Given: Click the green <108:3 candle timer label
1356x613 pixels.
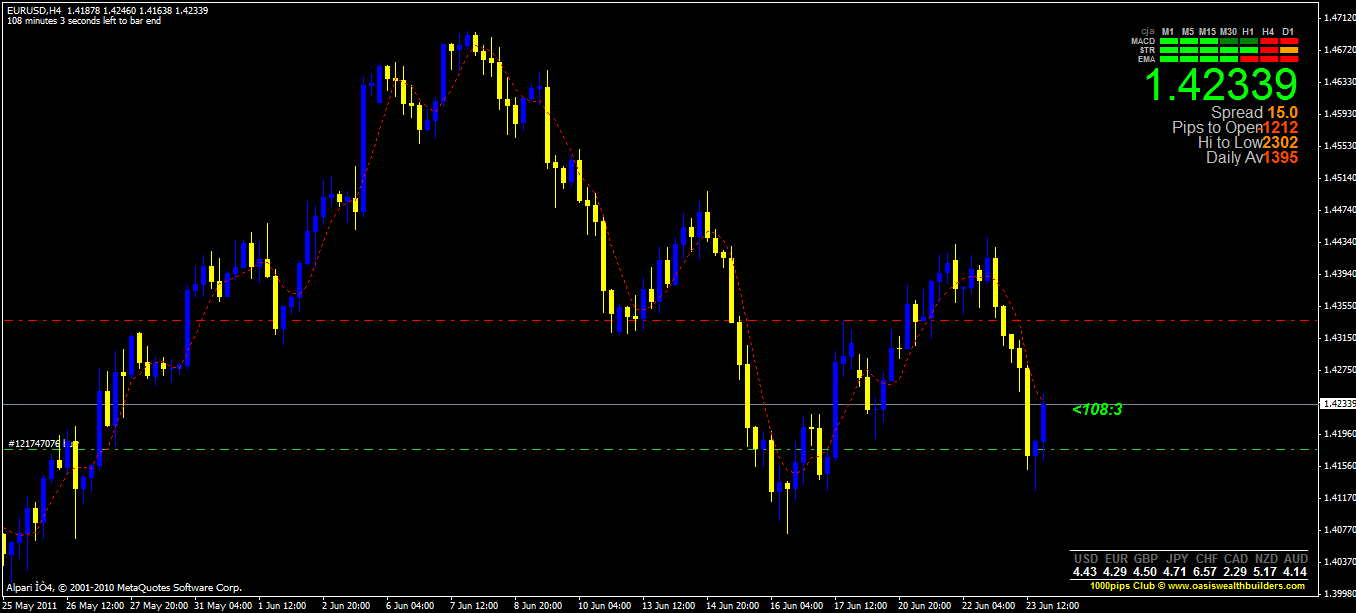Looking at the screenshot, I should tap(1097, 409).
